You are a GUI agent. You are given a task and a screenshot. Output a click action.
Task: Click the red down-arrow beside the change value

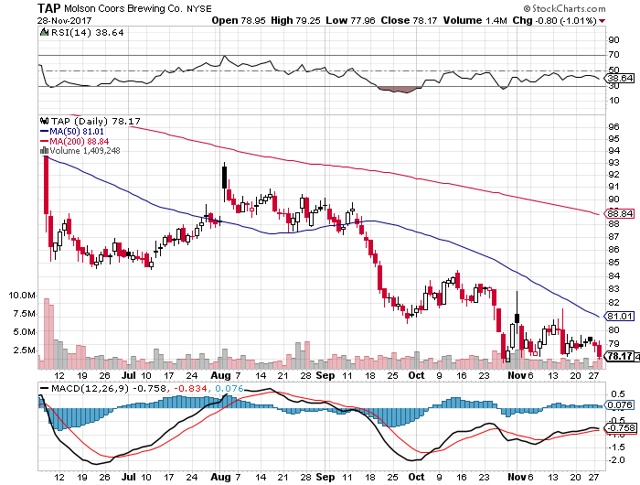click(602, 21)
